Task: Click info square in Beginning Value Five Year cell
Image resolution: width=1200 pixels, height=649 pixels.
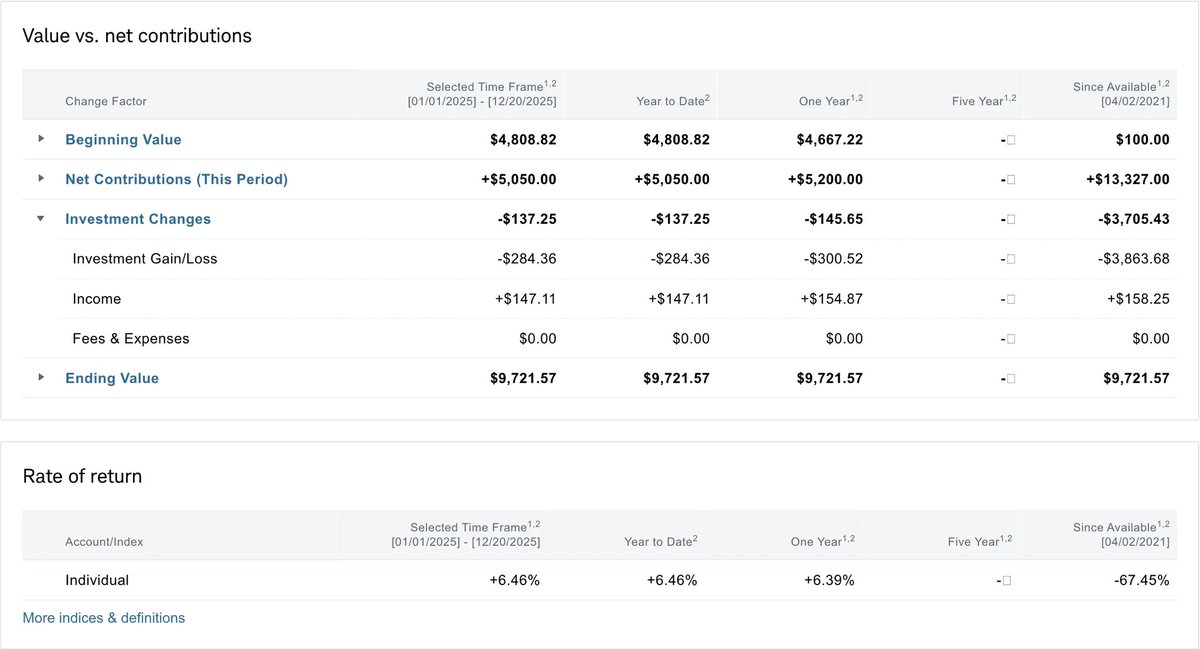Action: click(1011, 139)
